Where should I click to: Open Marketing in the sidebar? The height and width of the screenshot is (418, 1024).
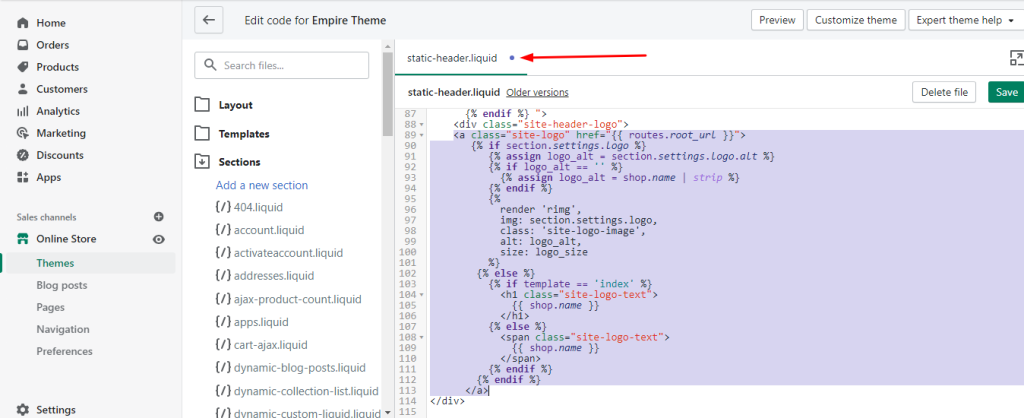pyautogui.click(x=61, y=133)
